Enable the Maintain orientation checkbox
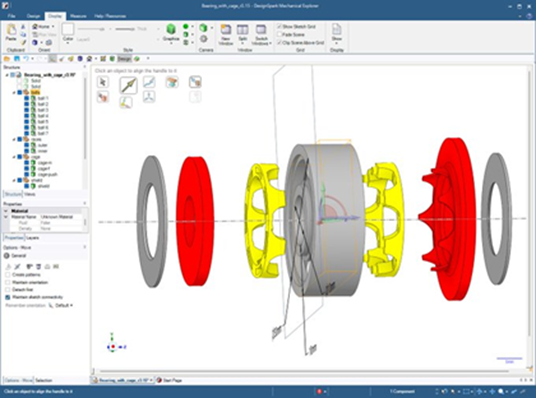The image size is (536, 398). 8,282
